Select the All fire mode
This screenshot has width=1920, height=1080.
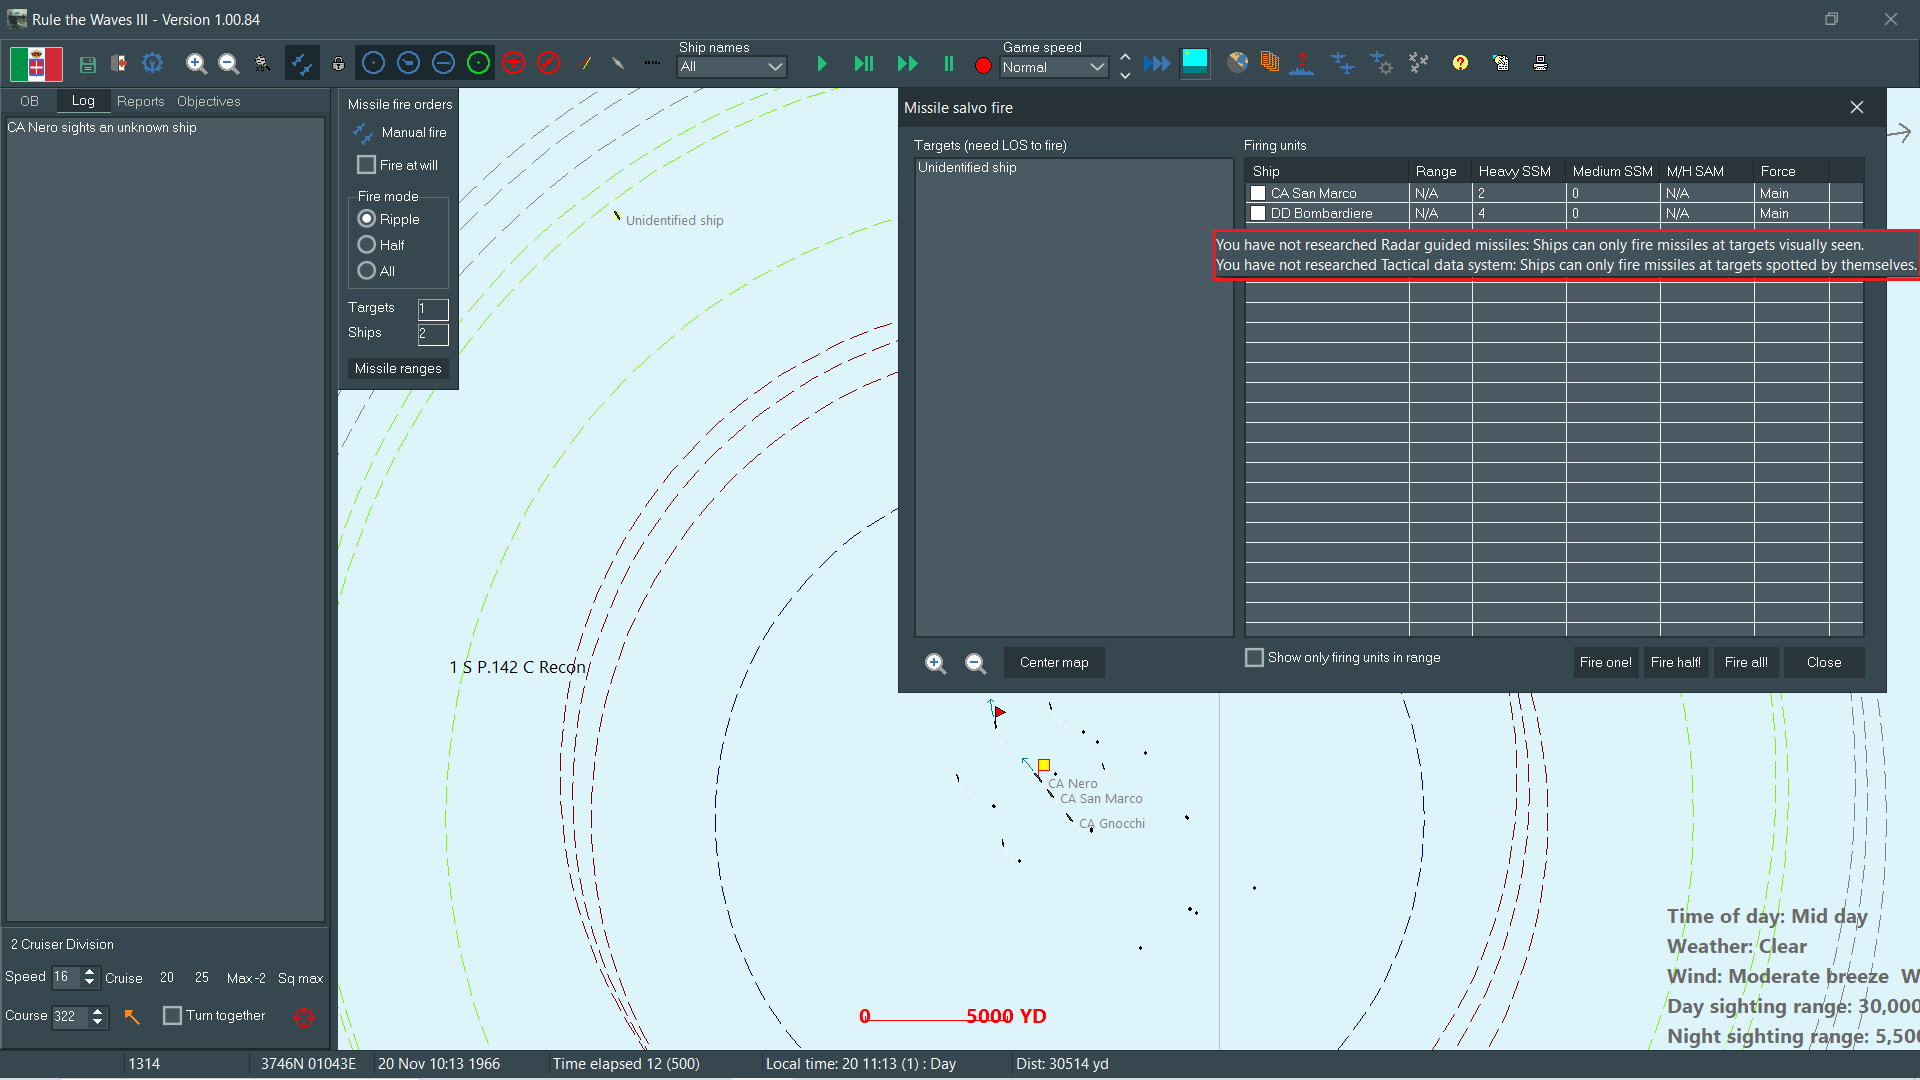coord(367,271)
